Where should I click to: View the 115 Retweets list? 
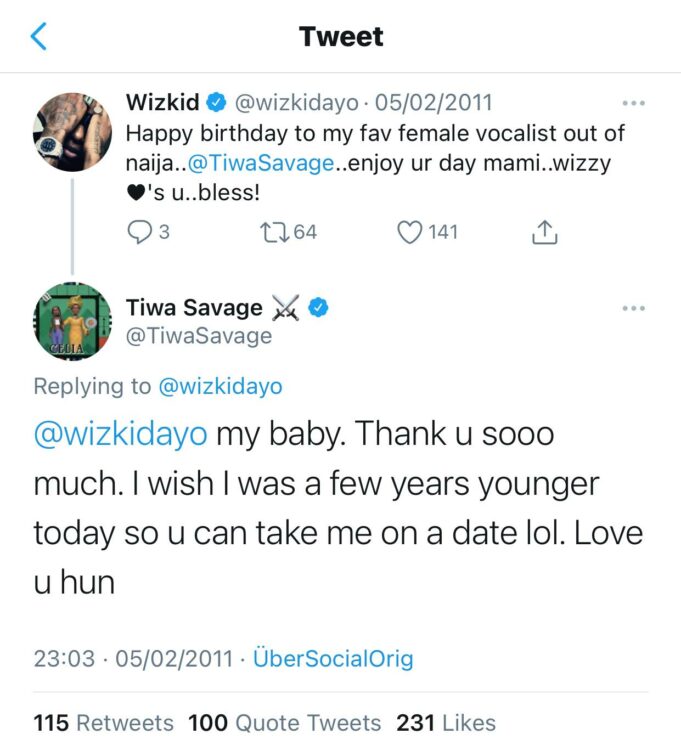click(103, 722)
